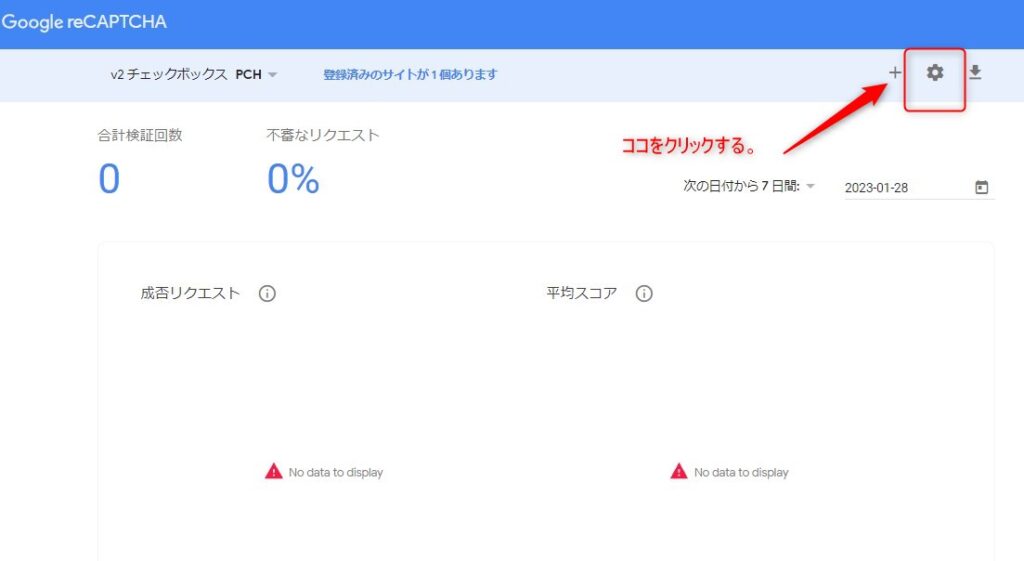
Task: Click the 平均スコア chart heading
Action: [x=581, y=293]
